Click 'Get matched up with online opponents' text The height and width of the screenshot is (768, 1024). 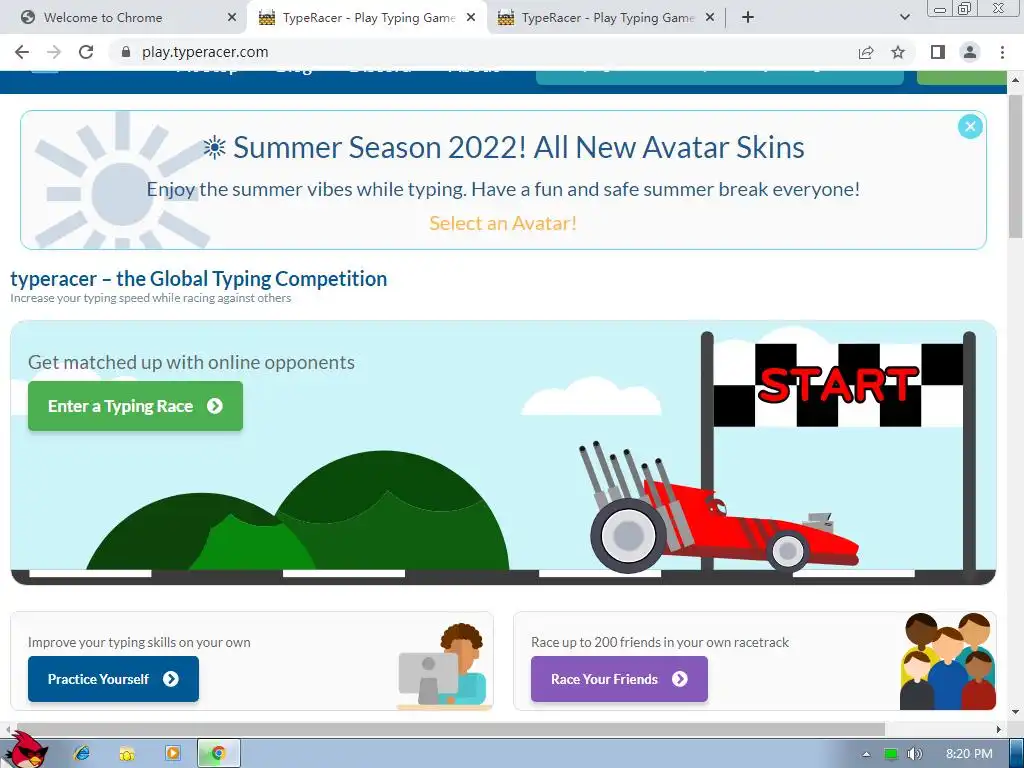191,362
